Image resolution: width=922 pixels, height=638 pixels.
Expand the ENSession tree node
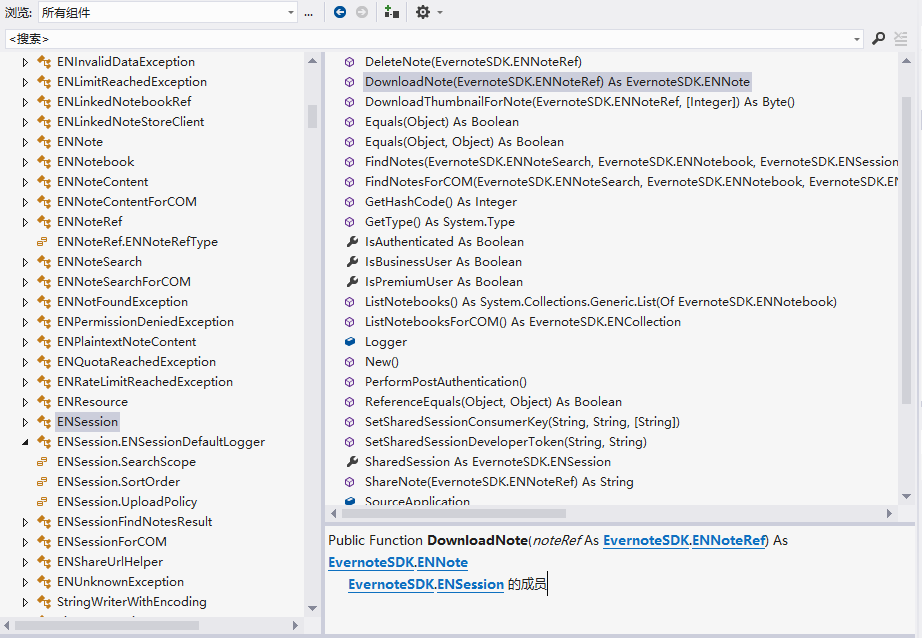[25, 422]
